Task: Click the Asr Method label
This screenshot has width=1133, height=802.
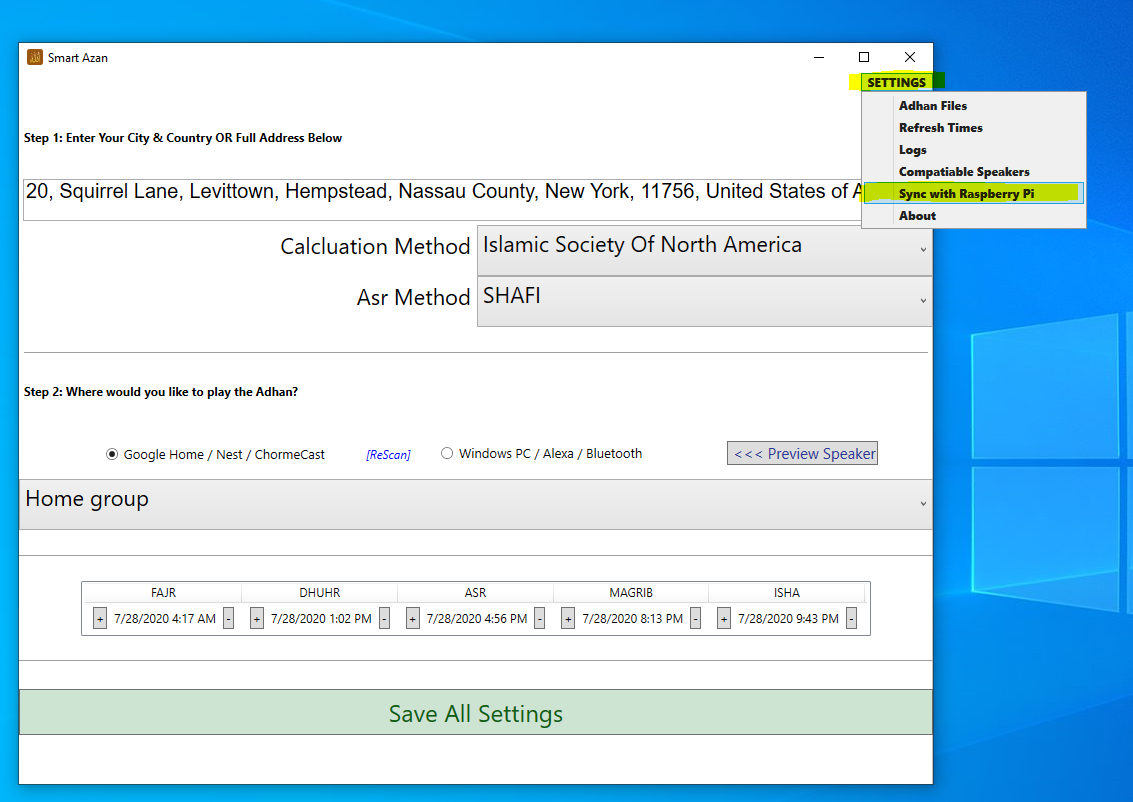Action: (x=413, y=297)
